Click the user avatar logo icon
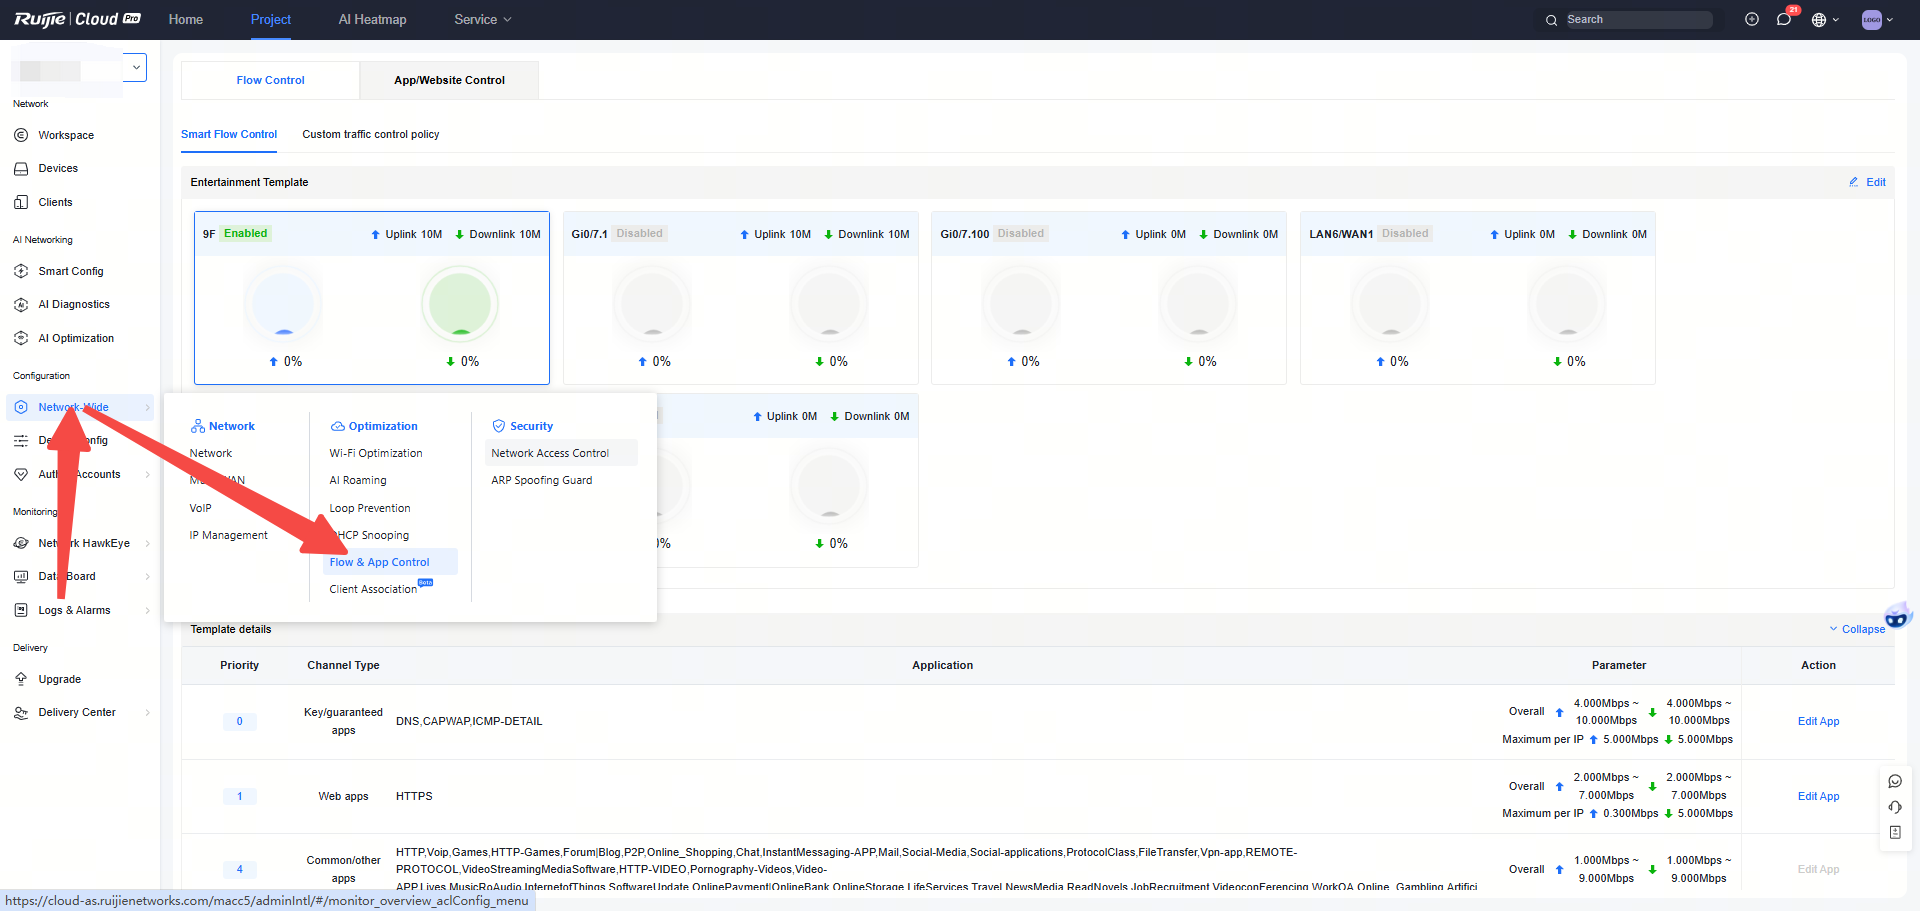Viewport: 1920px width, 911px height. 1871,20
